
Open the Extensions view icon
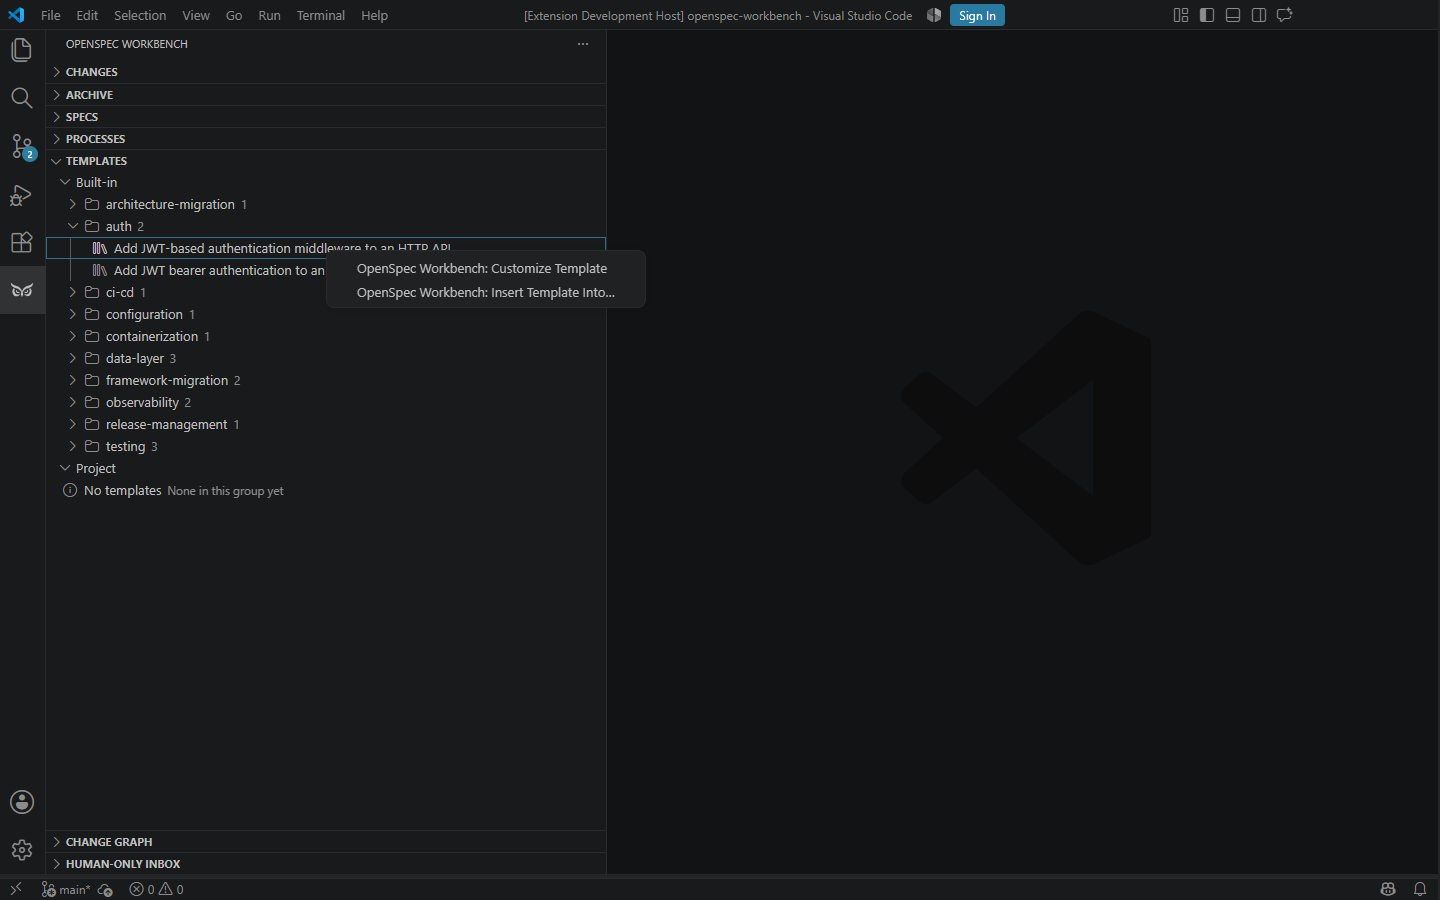tap(22, 242)
